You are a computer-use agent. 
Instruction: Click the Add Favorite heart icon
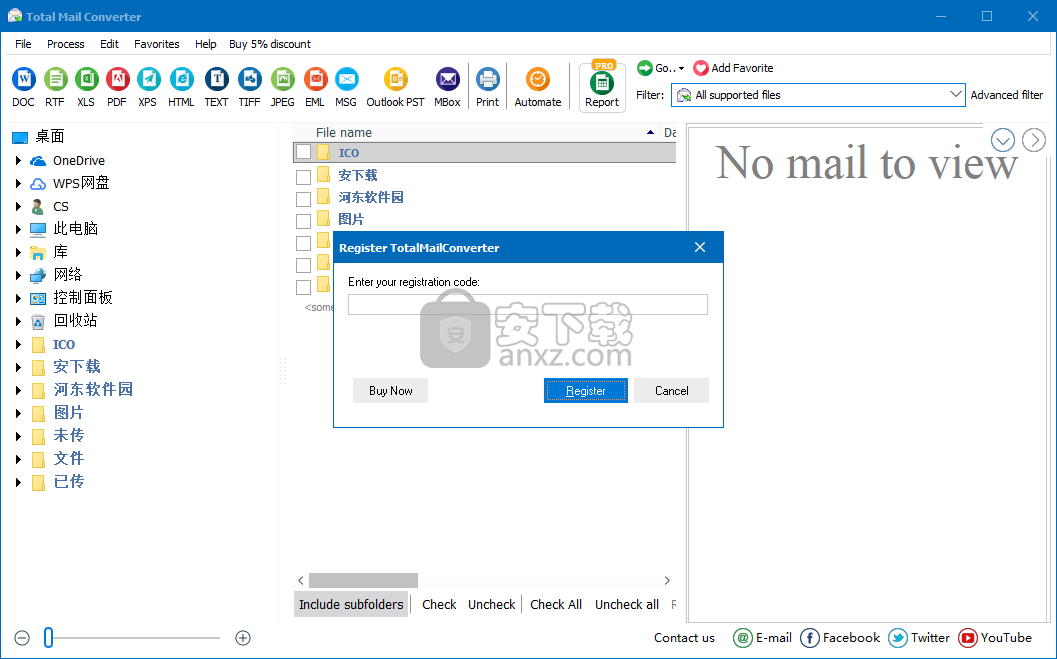(701, 68)
